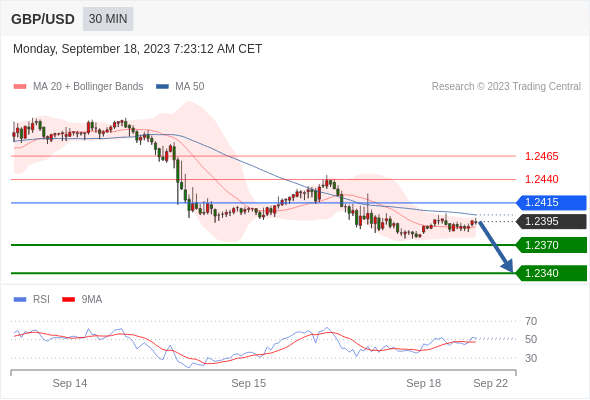Click the Research © 2023 Trading Central credit
This screenshot has width=590, height=400.
[x=506, y=87]
